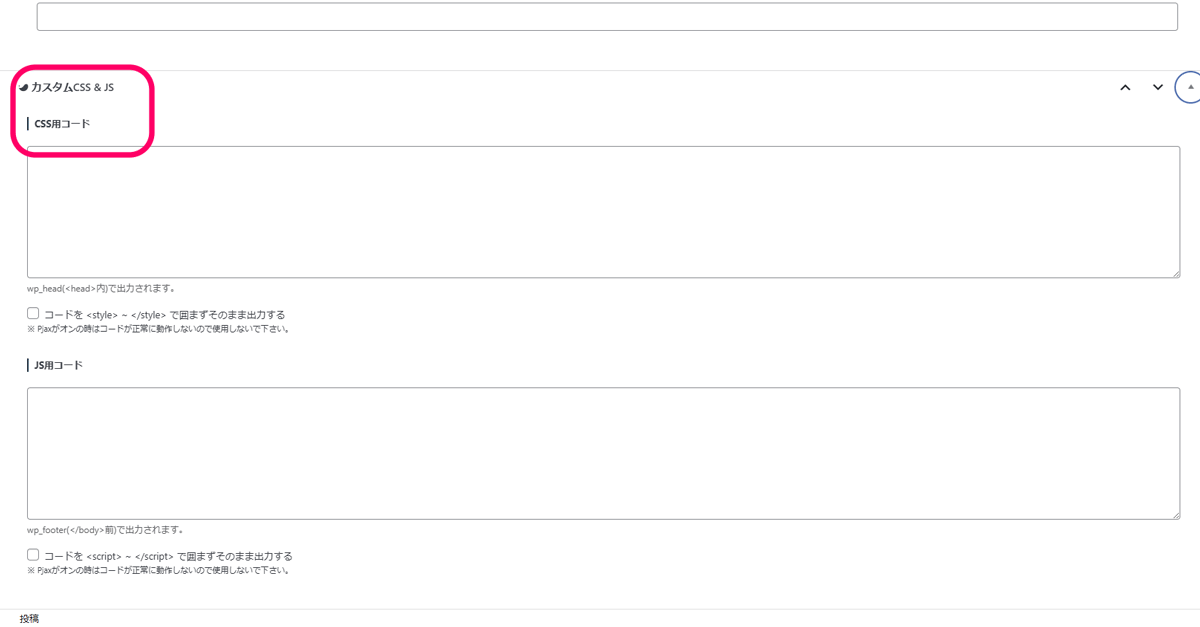Image resolution: width=1200 pixels, height=627 pixels.
Task: Click the script tag checkbox label text
Action: click(x=168, y=556)
